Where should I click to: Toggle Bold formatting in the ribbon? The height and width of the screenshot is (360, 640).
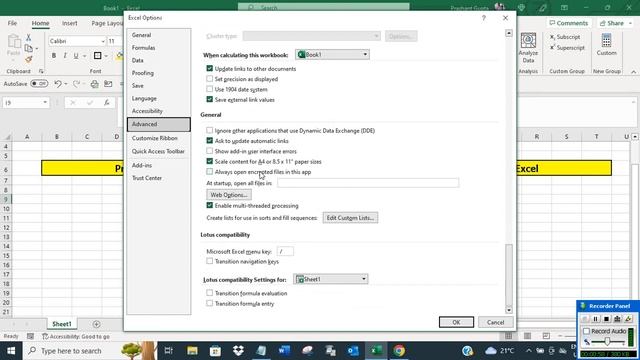53,56
